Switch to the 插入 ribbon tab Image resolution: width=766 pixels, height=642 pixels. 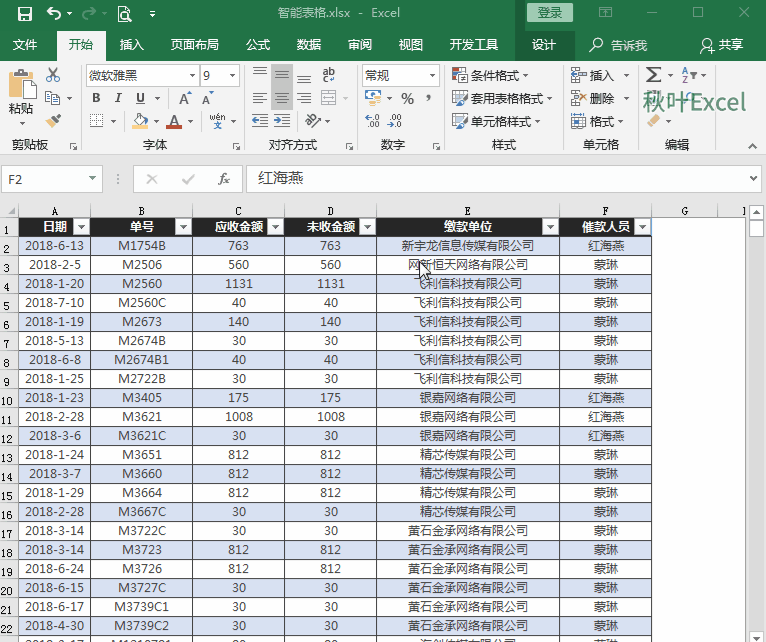(x=132, y=45)
